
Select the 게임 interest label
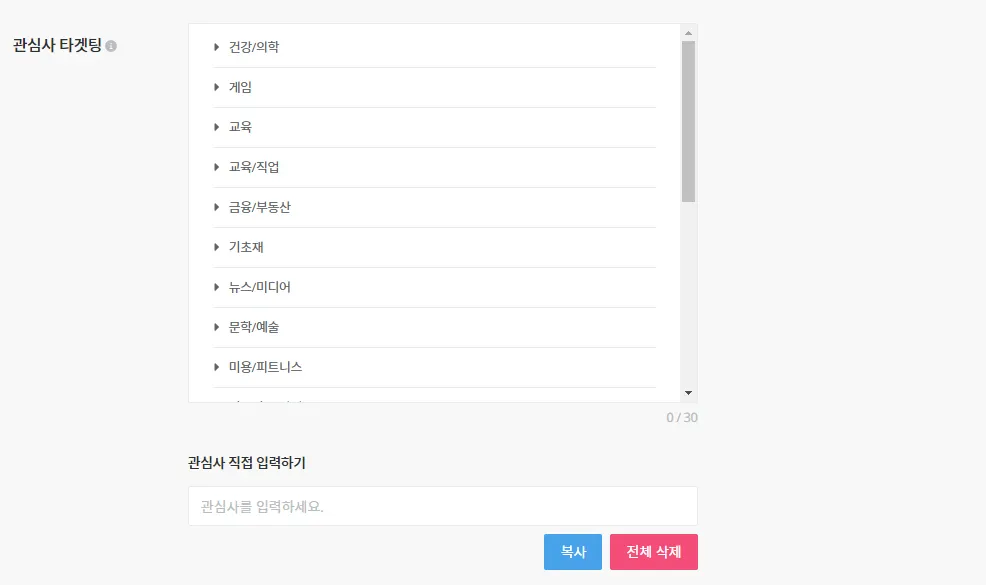[240, 87]
